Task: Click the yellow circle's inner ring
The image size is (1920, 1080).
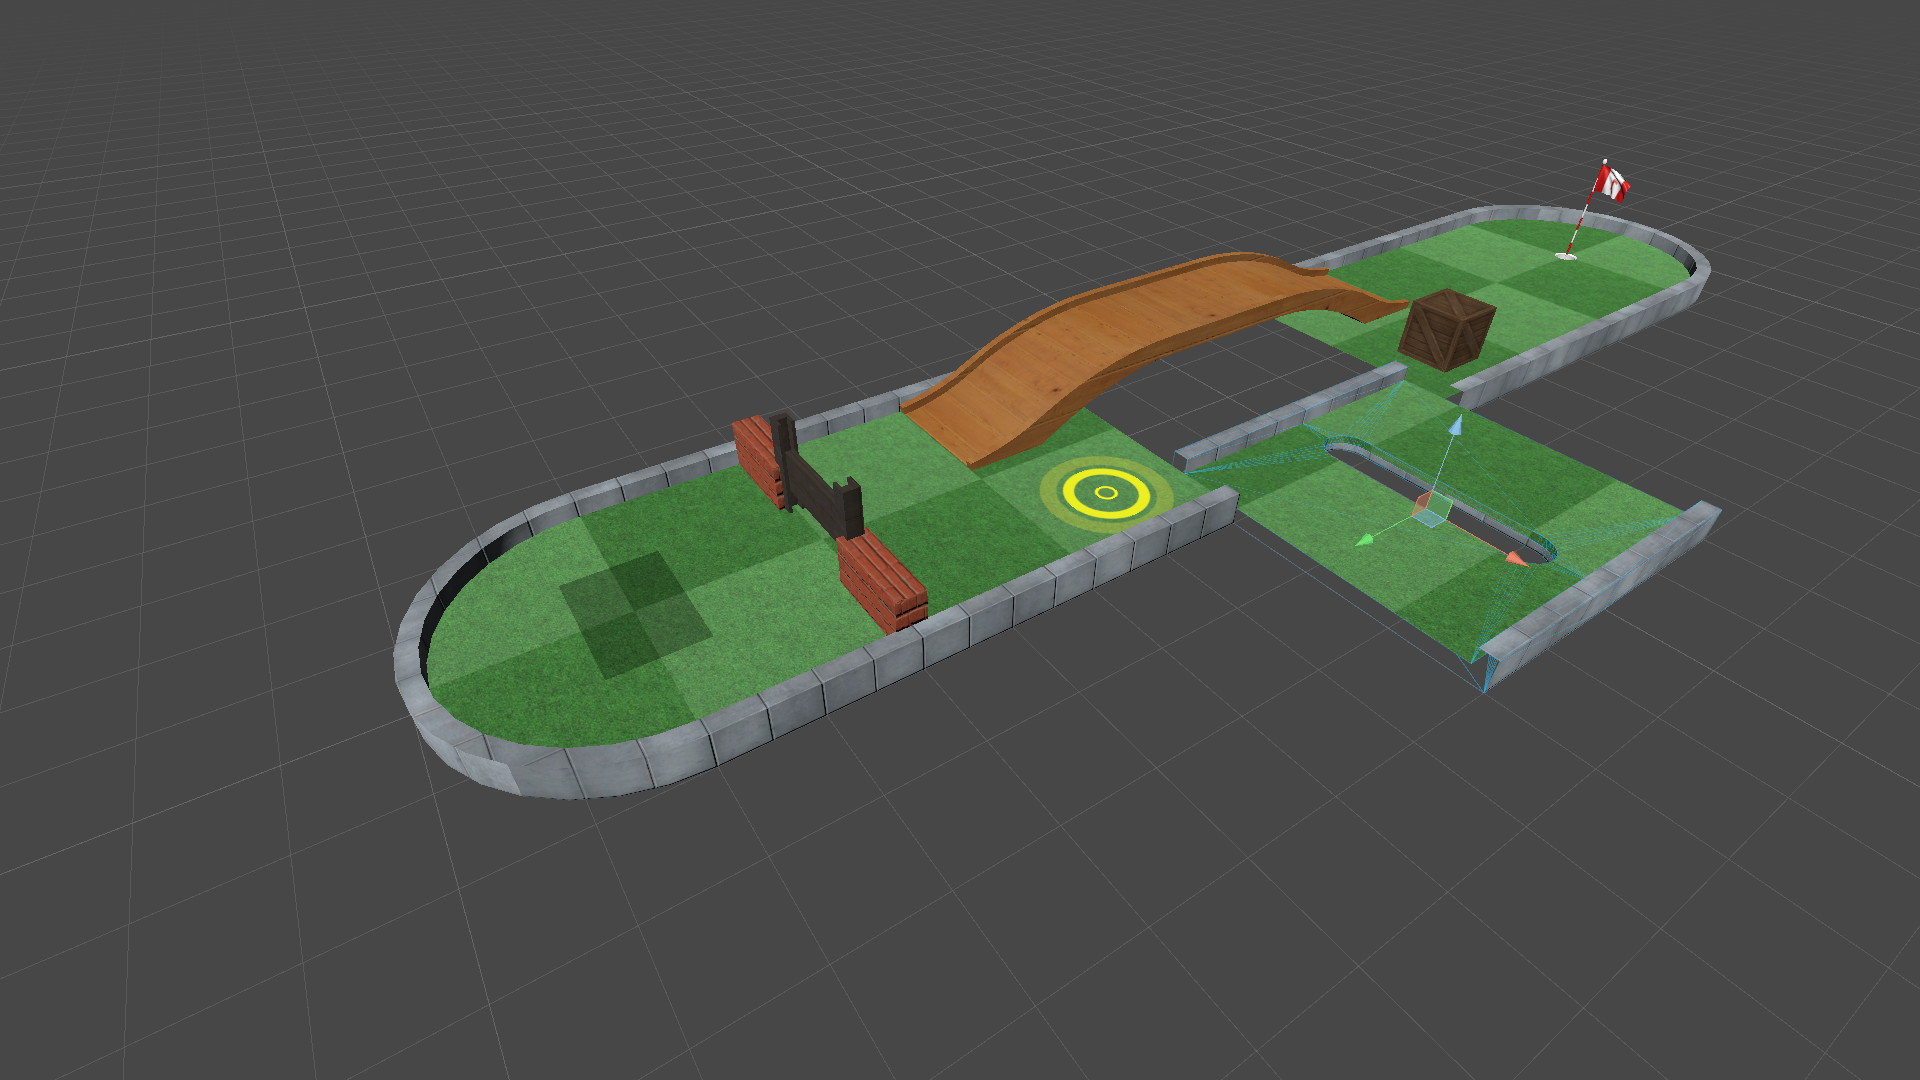Action: click(1104, 493)
